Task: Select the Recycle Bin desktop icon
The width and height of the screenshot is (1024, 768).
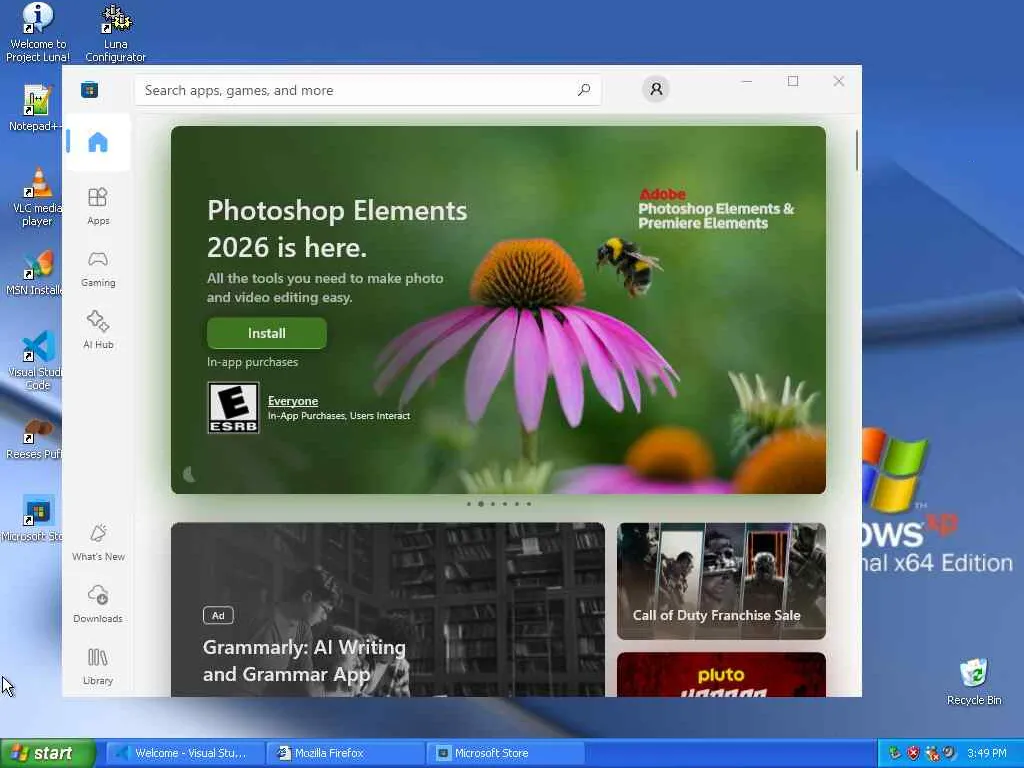Action: tap(974, 681)
